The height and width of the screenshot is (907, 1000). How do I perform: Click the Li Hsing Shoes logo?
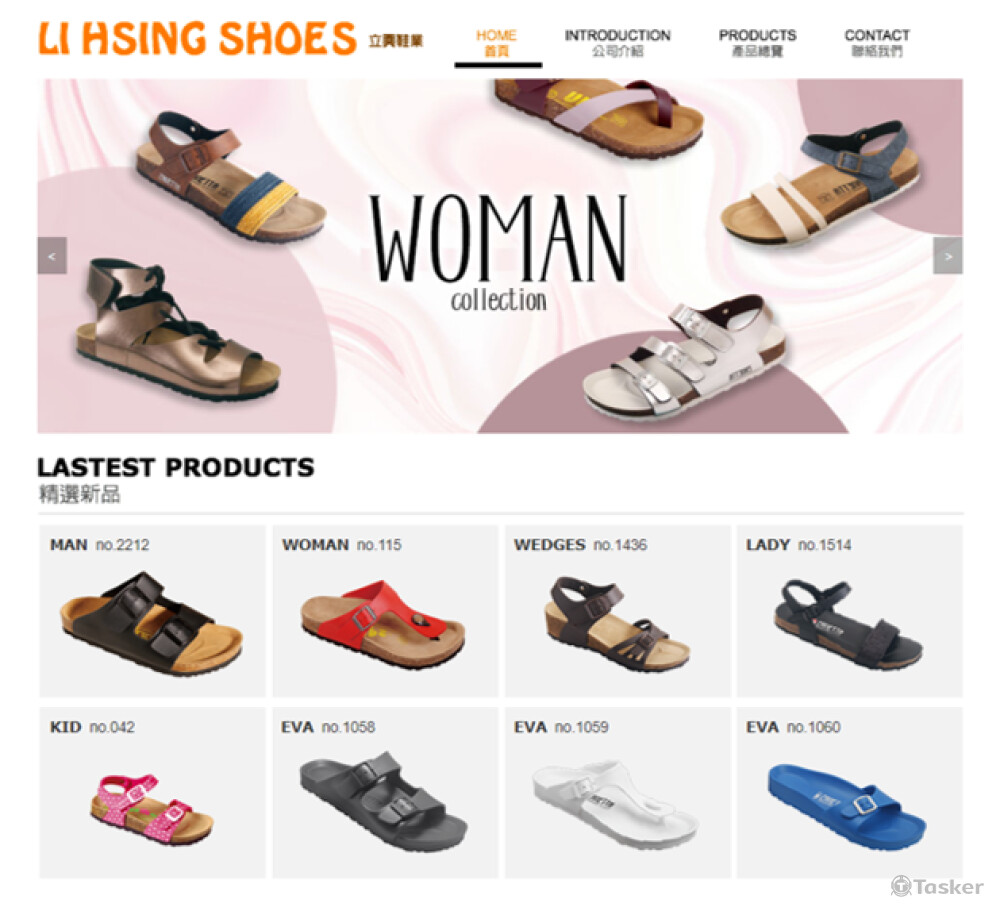[x=230, y=39]
